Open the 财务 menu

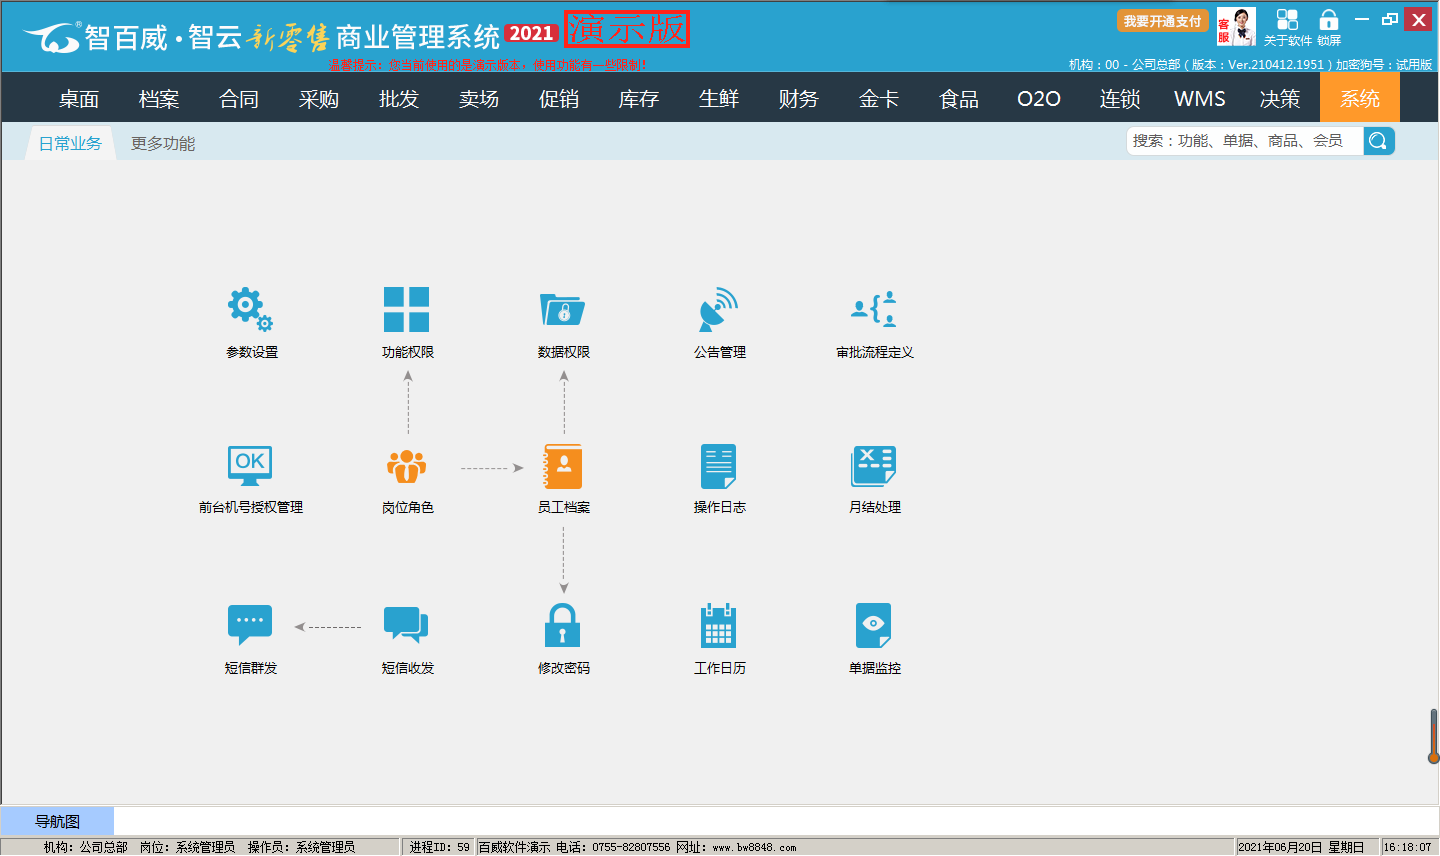799,99
